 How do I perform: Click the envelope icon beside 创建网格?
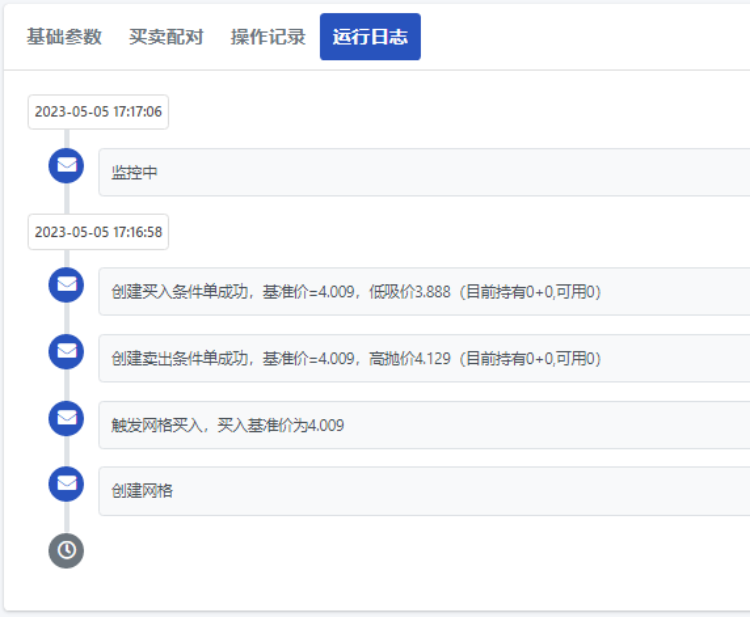66,484
